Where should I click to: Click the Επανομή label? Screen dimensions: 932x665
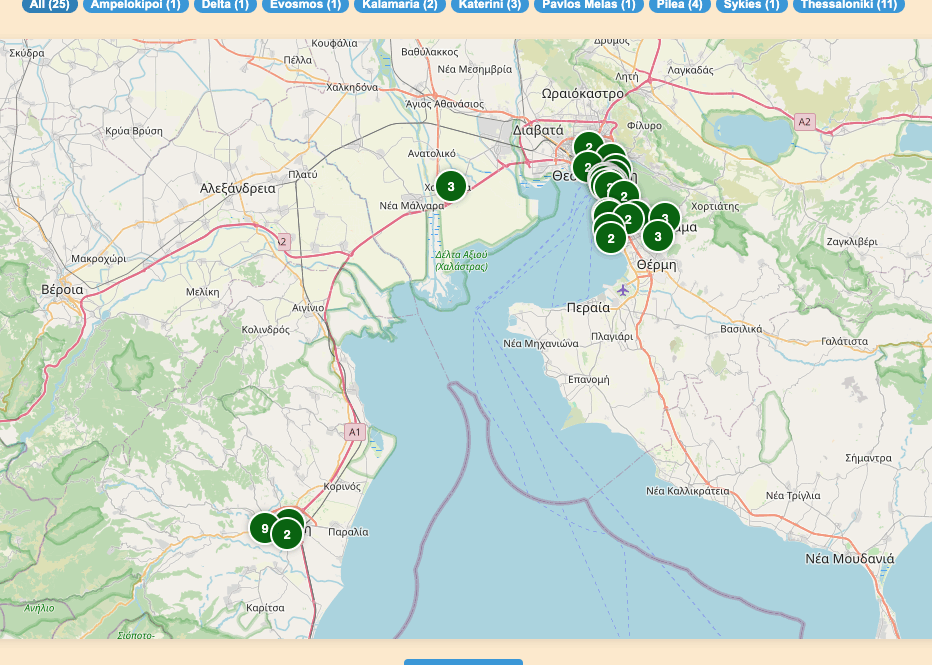coord(588,379)
